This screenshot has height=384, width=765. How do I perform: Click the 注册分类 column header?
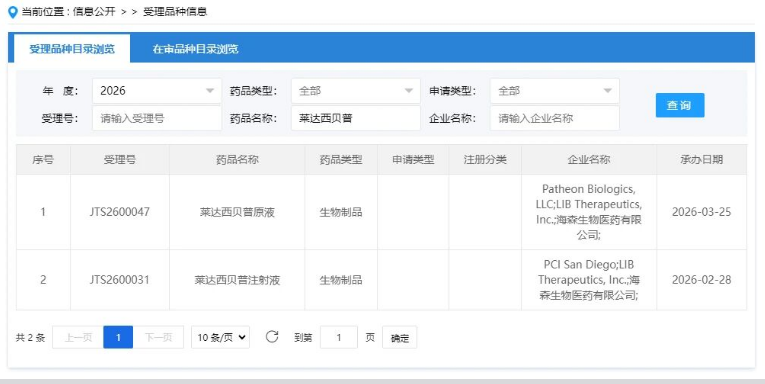pyautogui.click(x=485, y=160)
